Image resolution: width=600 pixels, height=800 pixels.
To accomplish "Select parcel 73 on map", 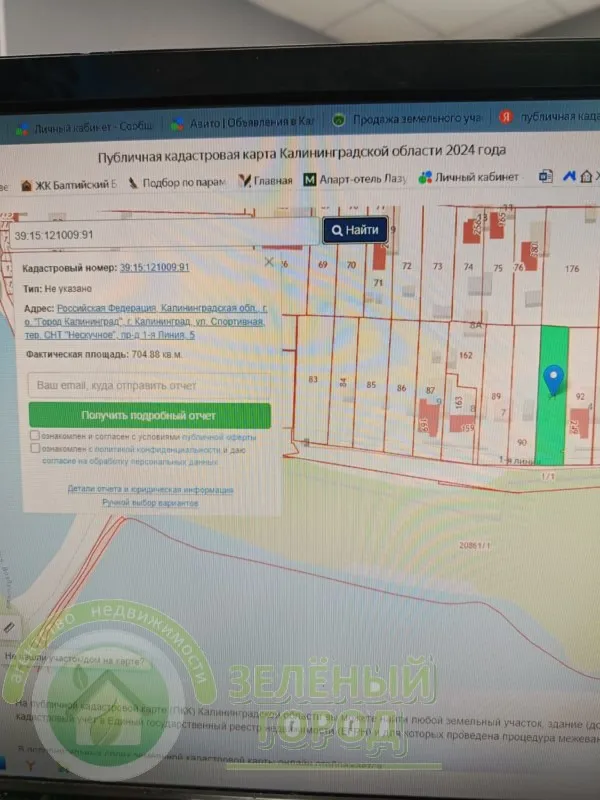I will (x=438, y=266).
